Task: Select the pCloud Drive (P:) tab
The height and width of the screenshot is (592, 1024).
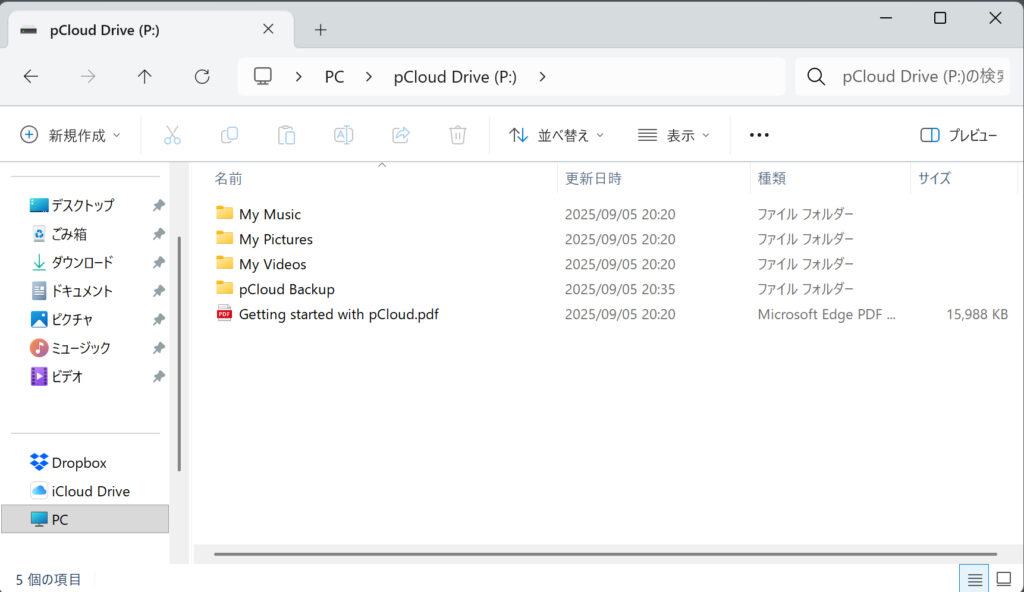Action: pos(151,30)
